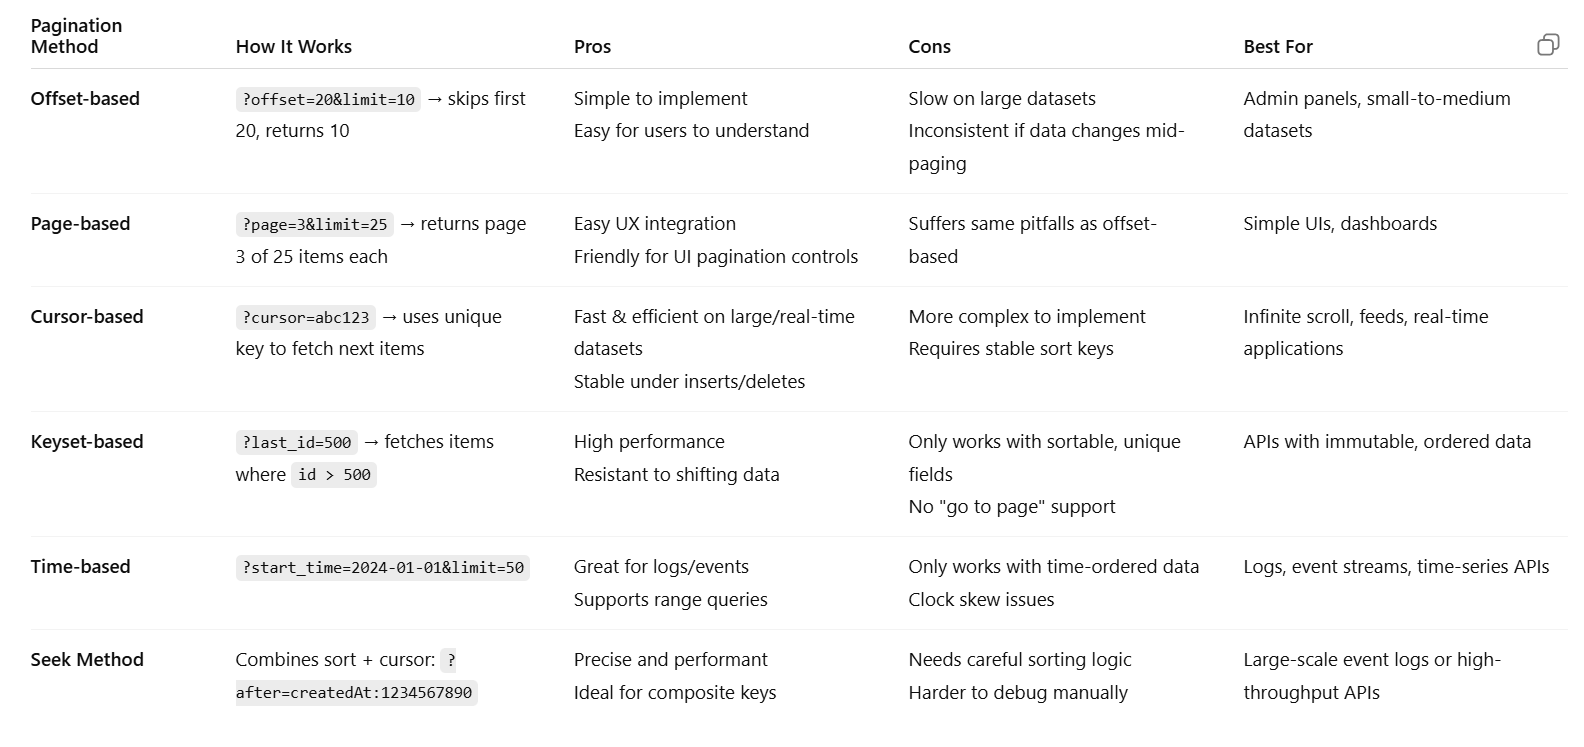The height and width of the screenshot is (747, 1584).
Task: Click the ?offset=20&limit=10 code snippet
Action: pos(328,100)
